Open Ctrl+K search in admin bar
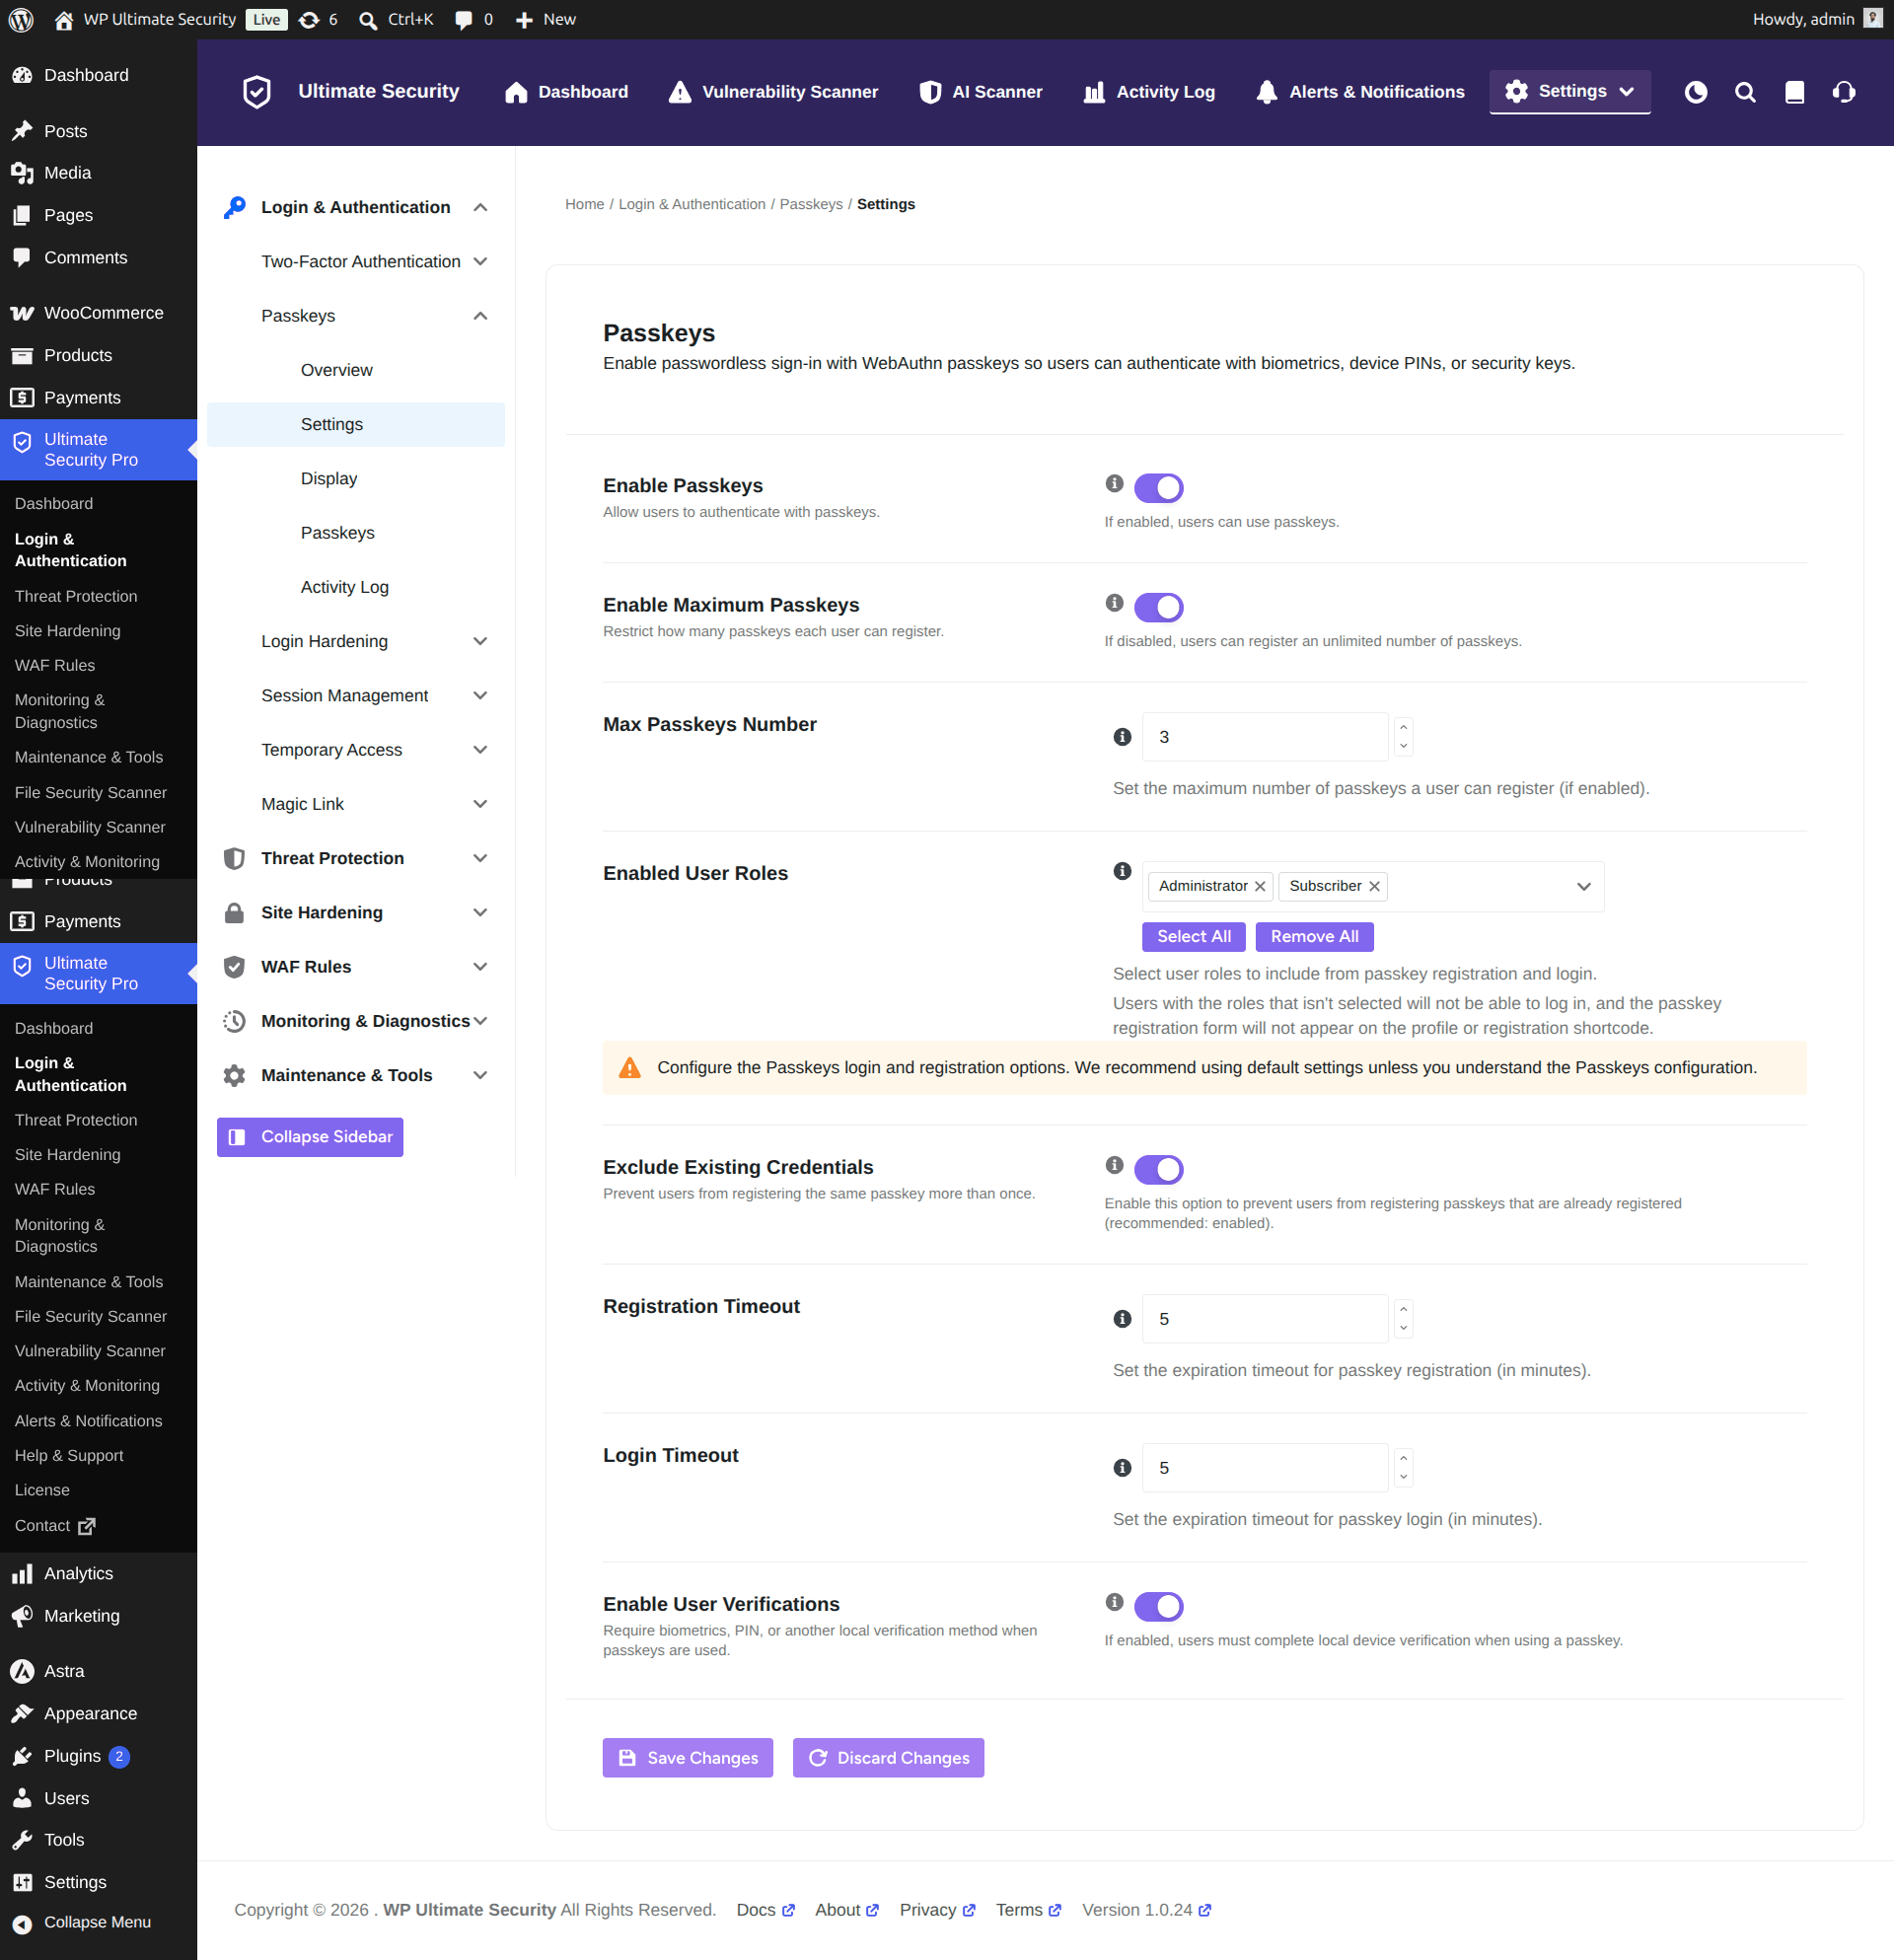1894x1960 pixels. click(396, 19)
